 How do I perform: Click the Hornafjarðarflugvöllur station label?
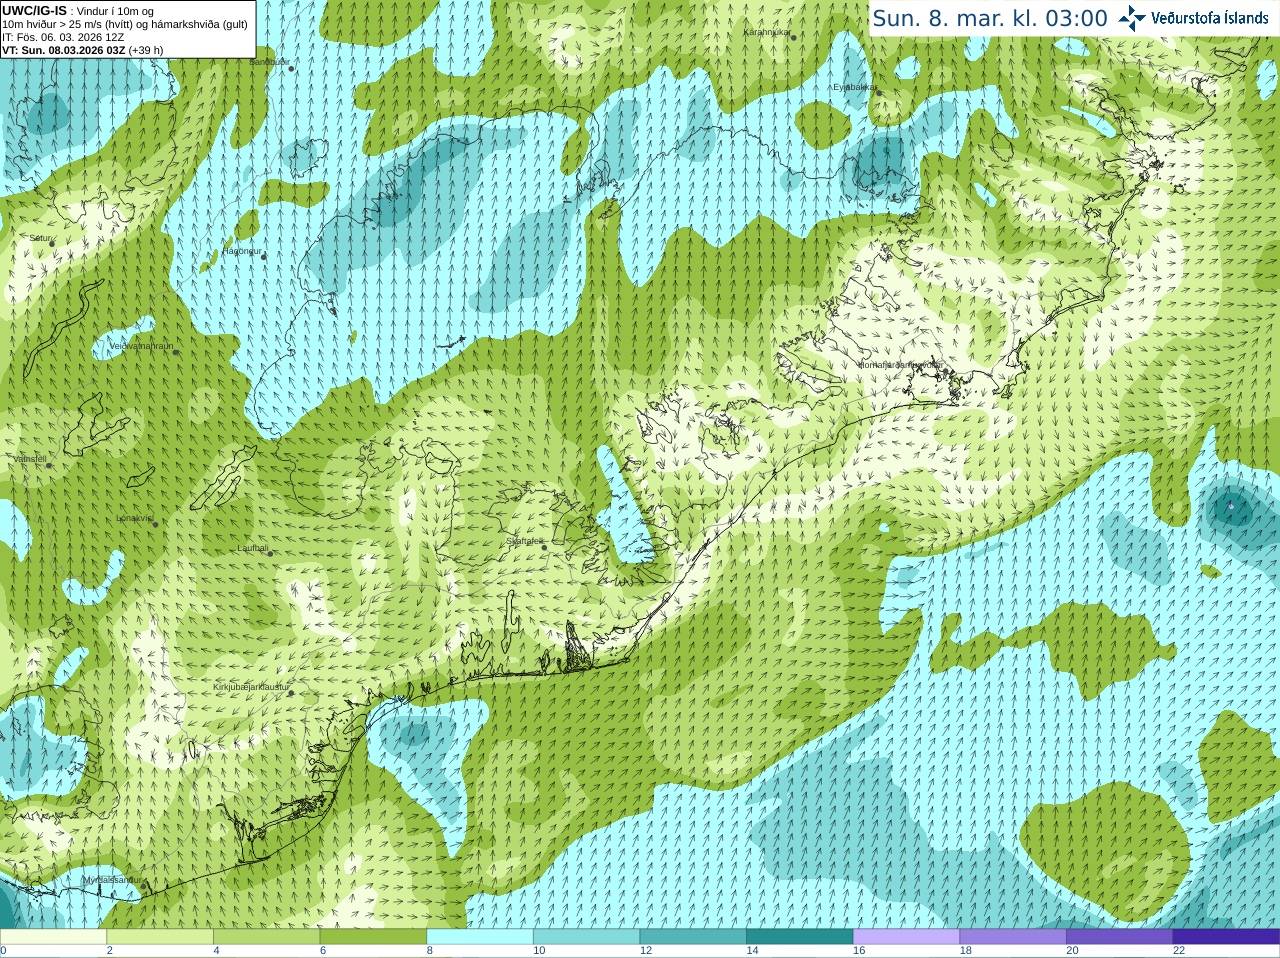(x=900, y=365)
